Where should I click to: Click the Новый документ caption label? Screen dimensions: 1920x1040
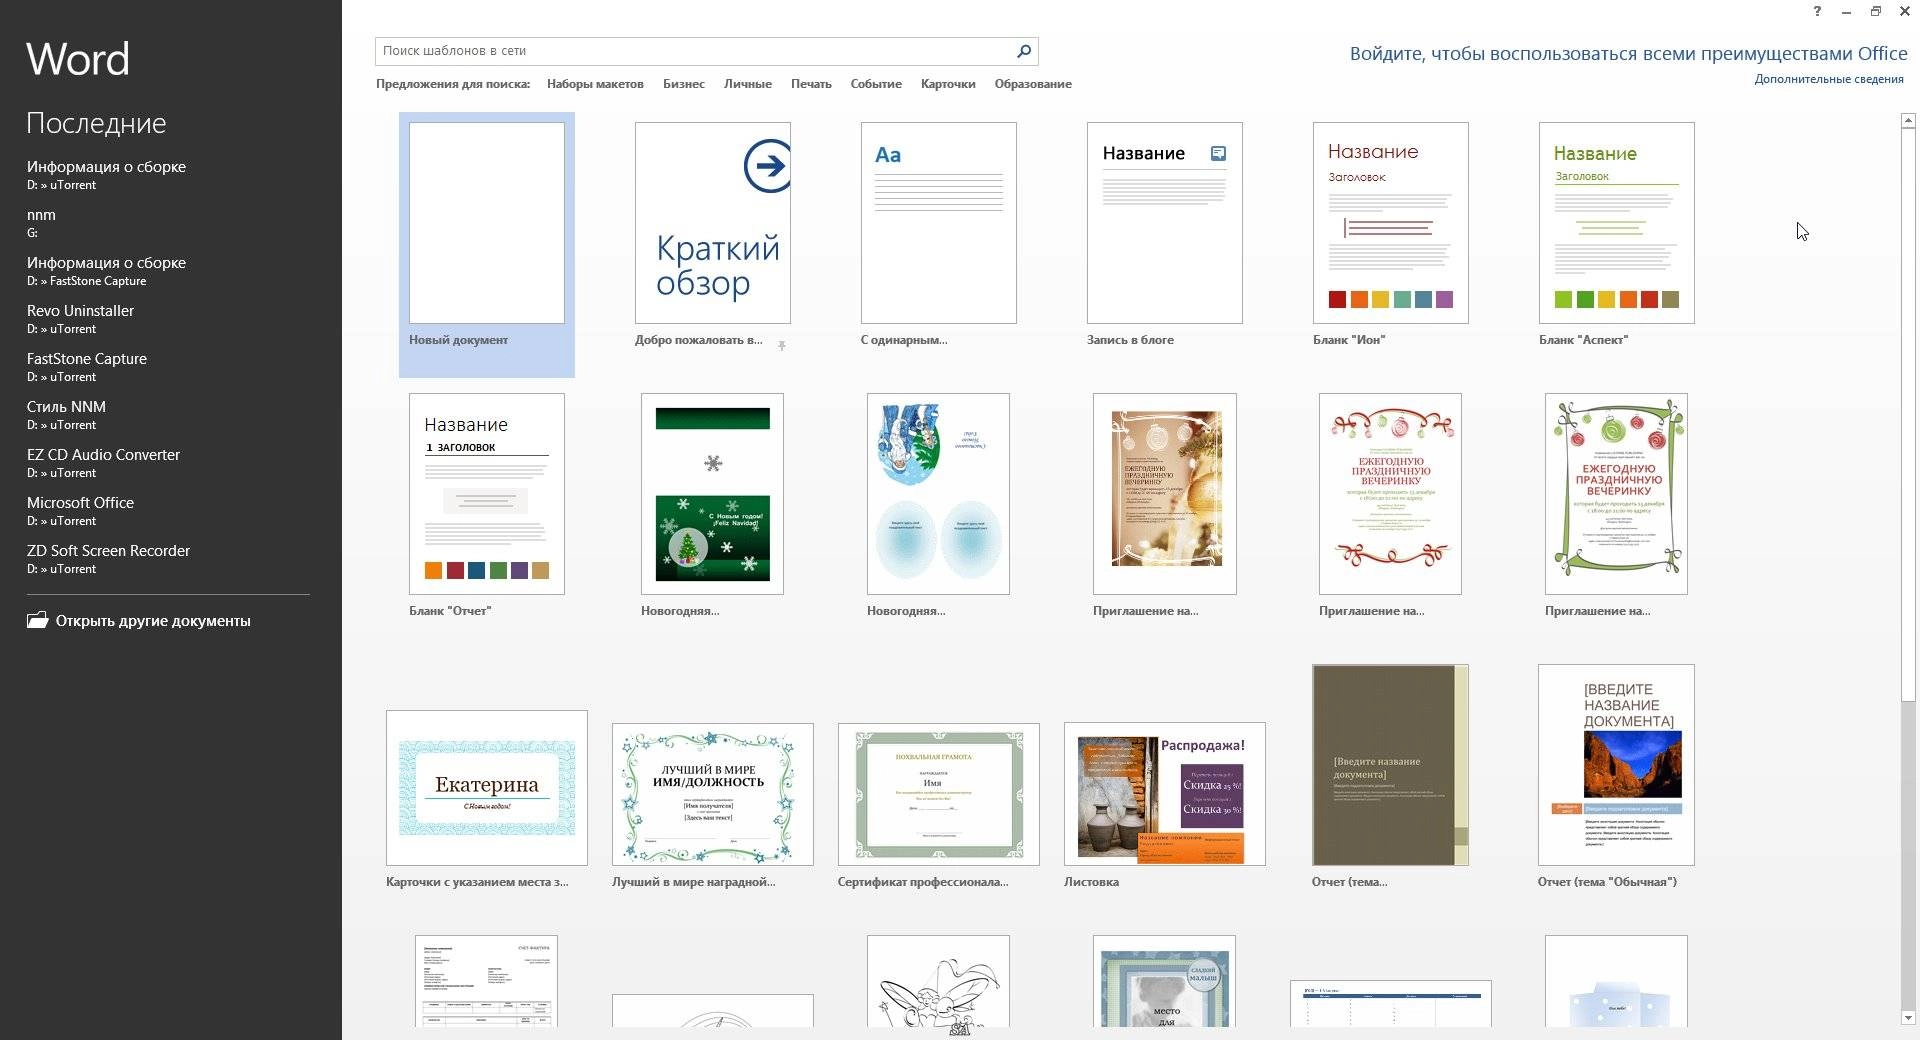458,340
